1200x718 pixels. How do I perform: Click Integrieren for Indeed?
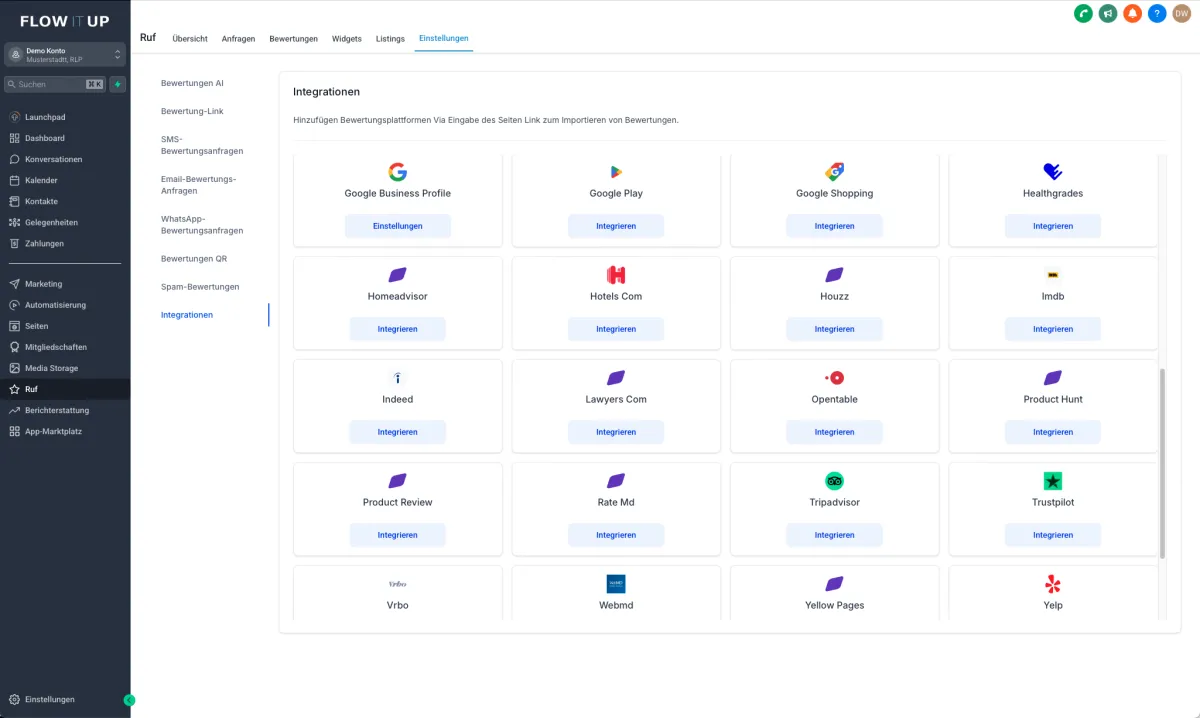(x=398, y=432)
